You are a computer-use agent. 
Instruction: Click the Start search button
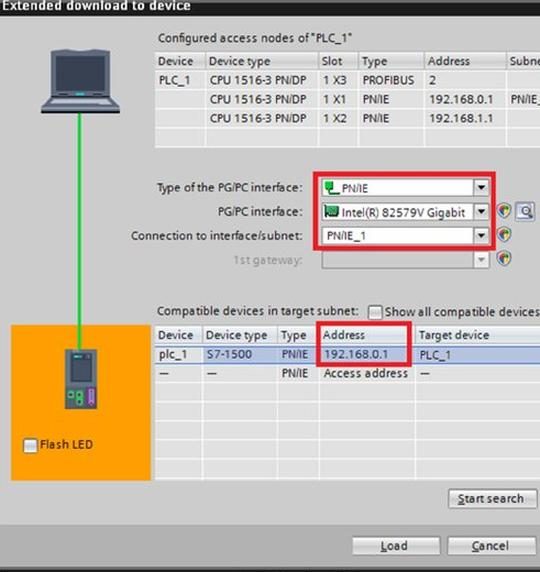tap(492, 498)
